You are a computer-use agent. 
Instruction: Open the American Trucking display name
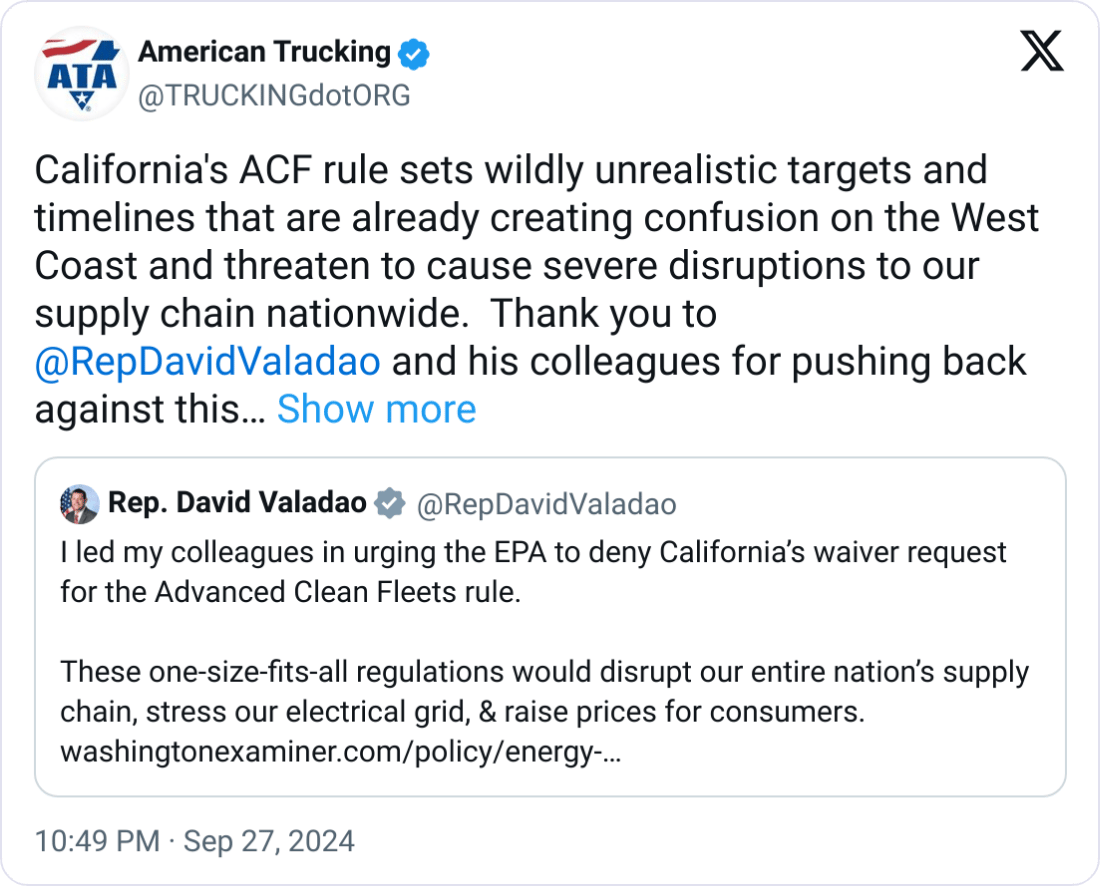coord(264,51)
